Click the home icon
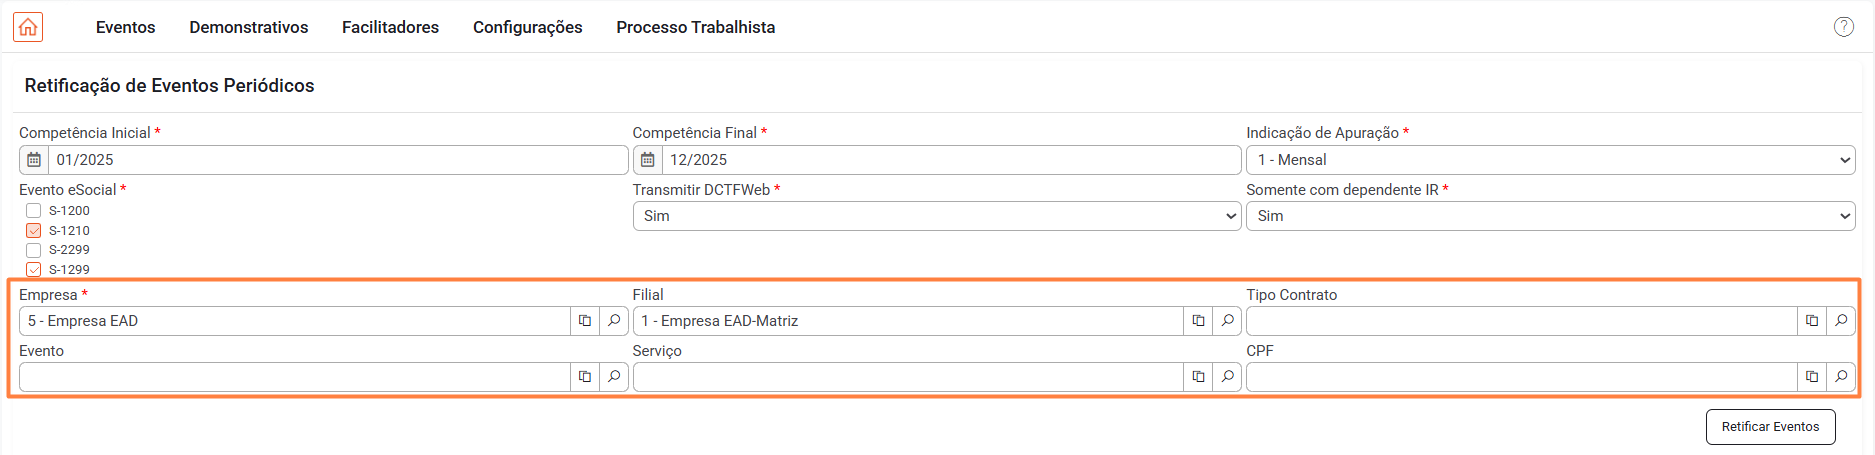Viewport: 1875px width, 455px height. point(28,27)
